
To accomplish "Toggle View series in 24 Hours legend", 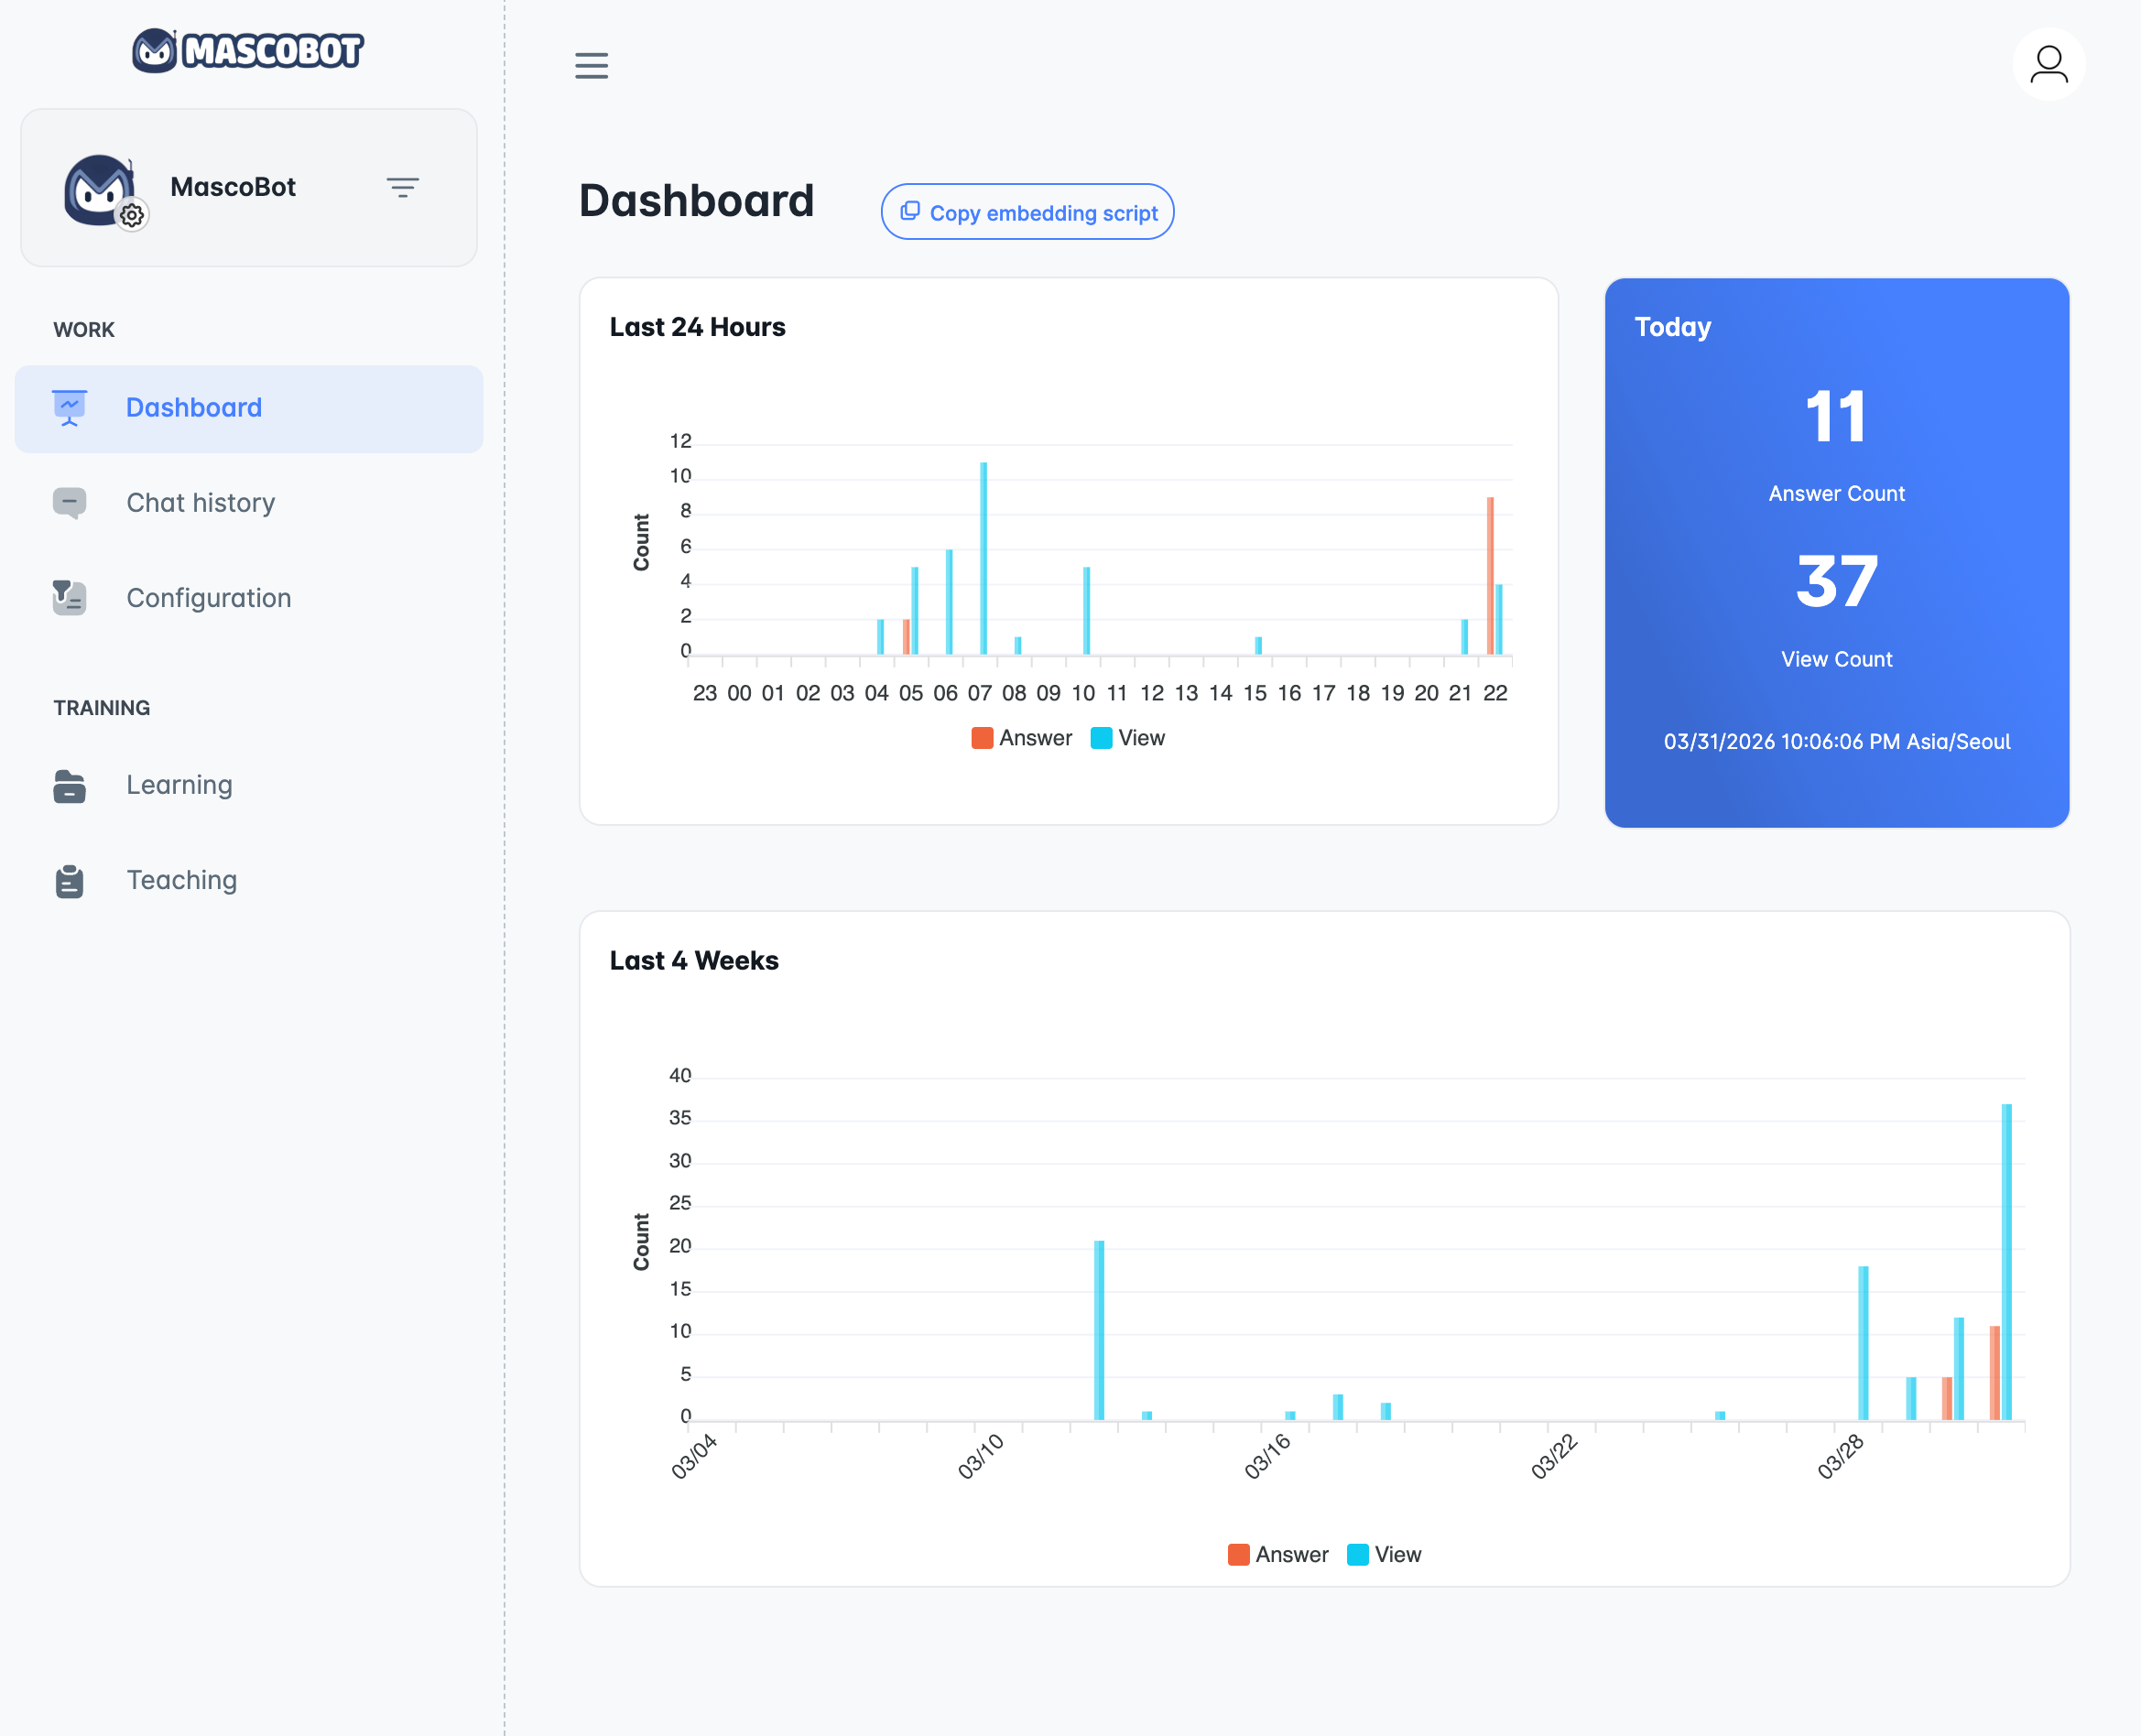I will pyautogui.click(x=1128, y=738).
